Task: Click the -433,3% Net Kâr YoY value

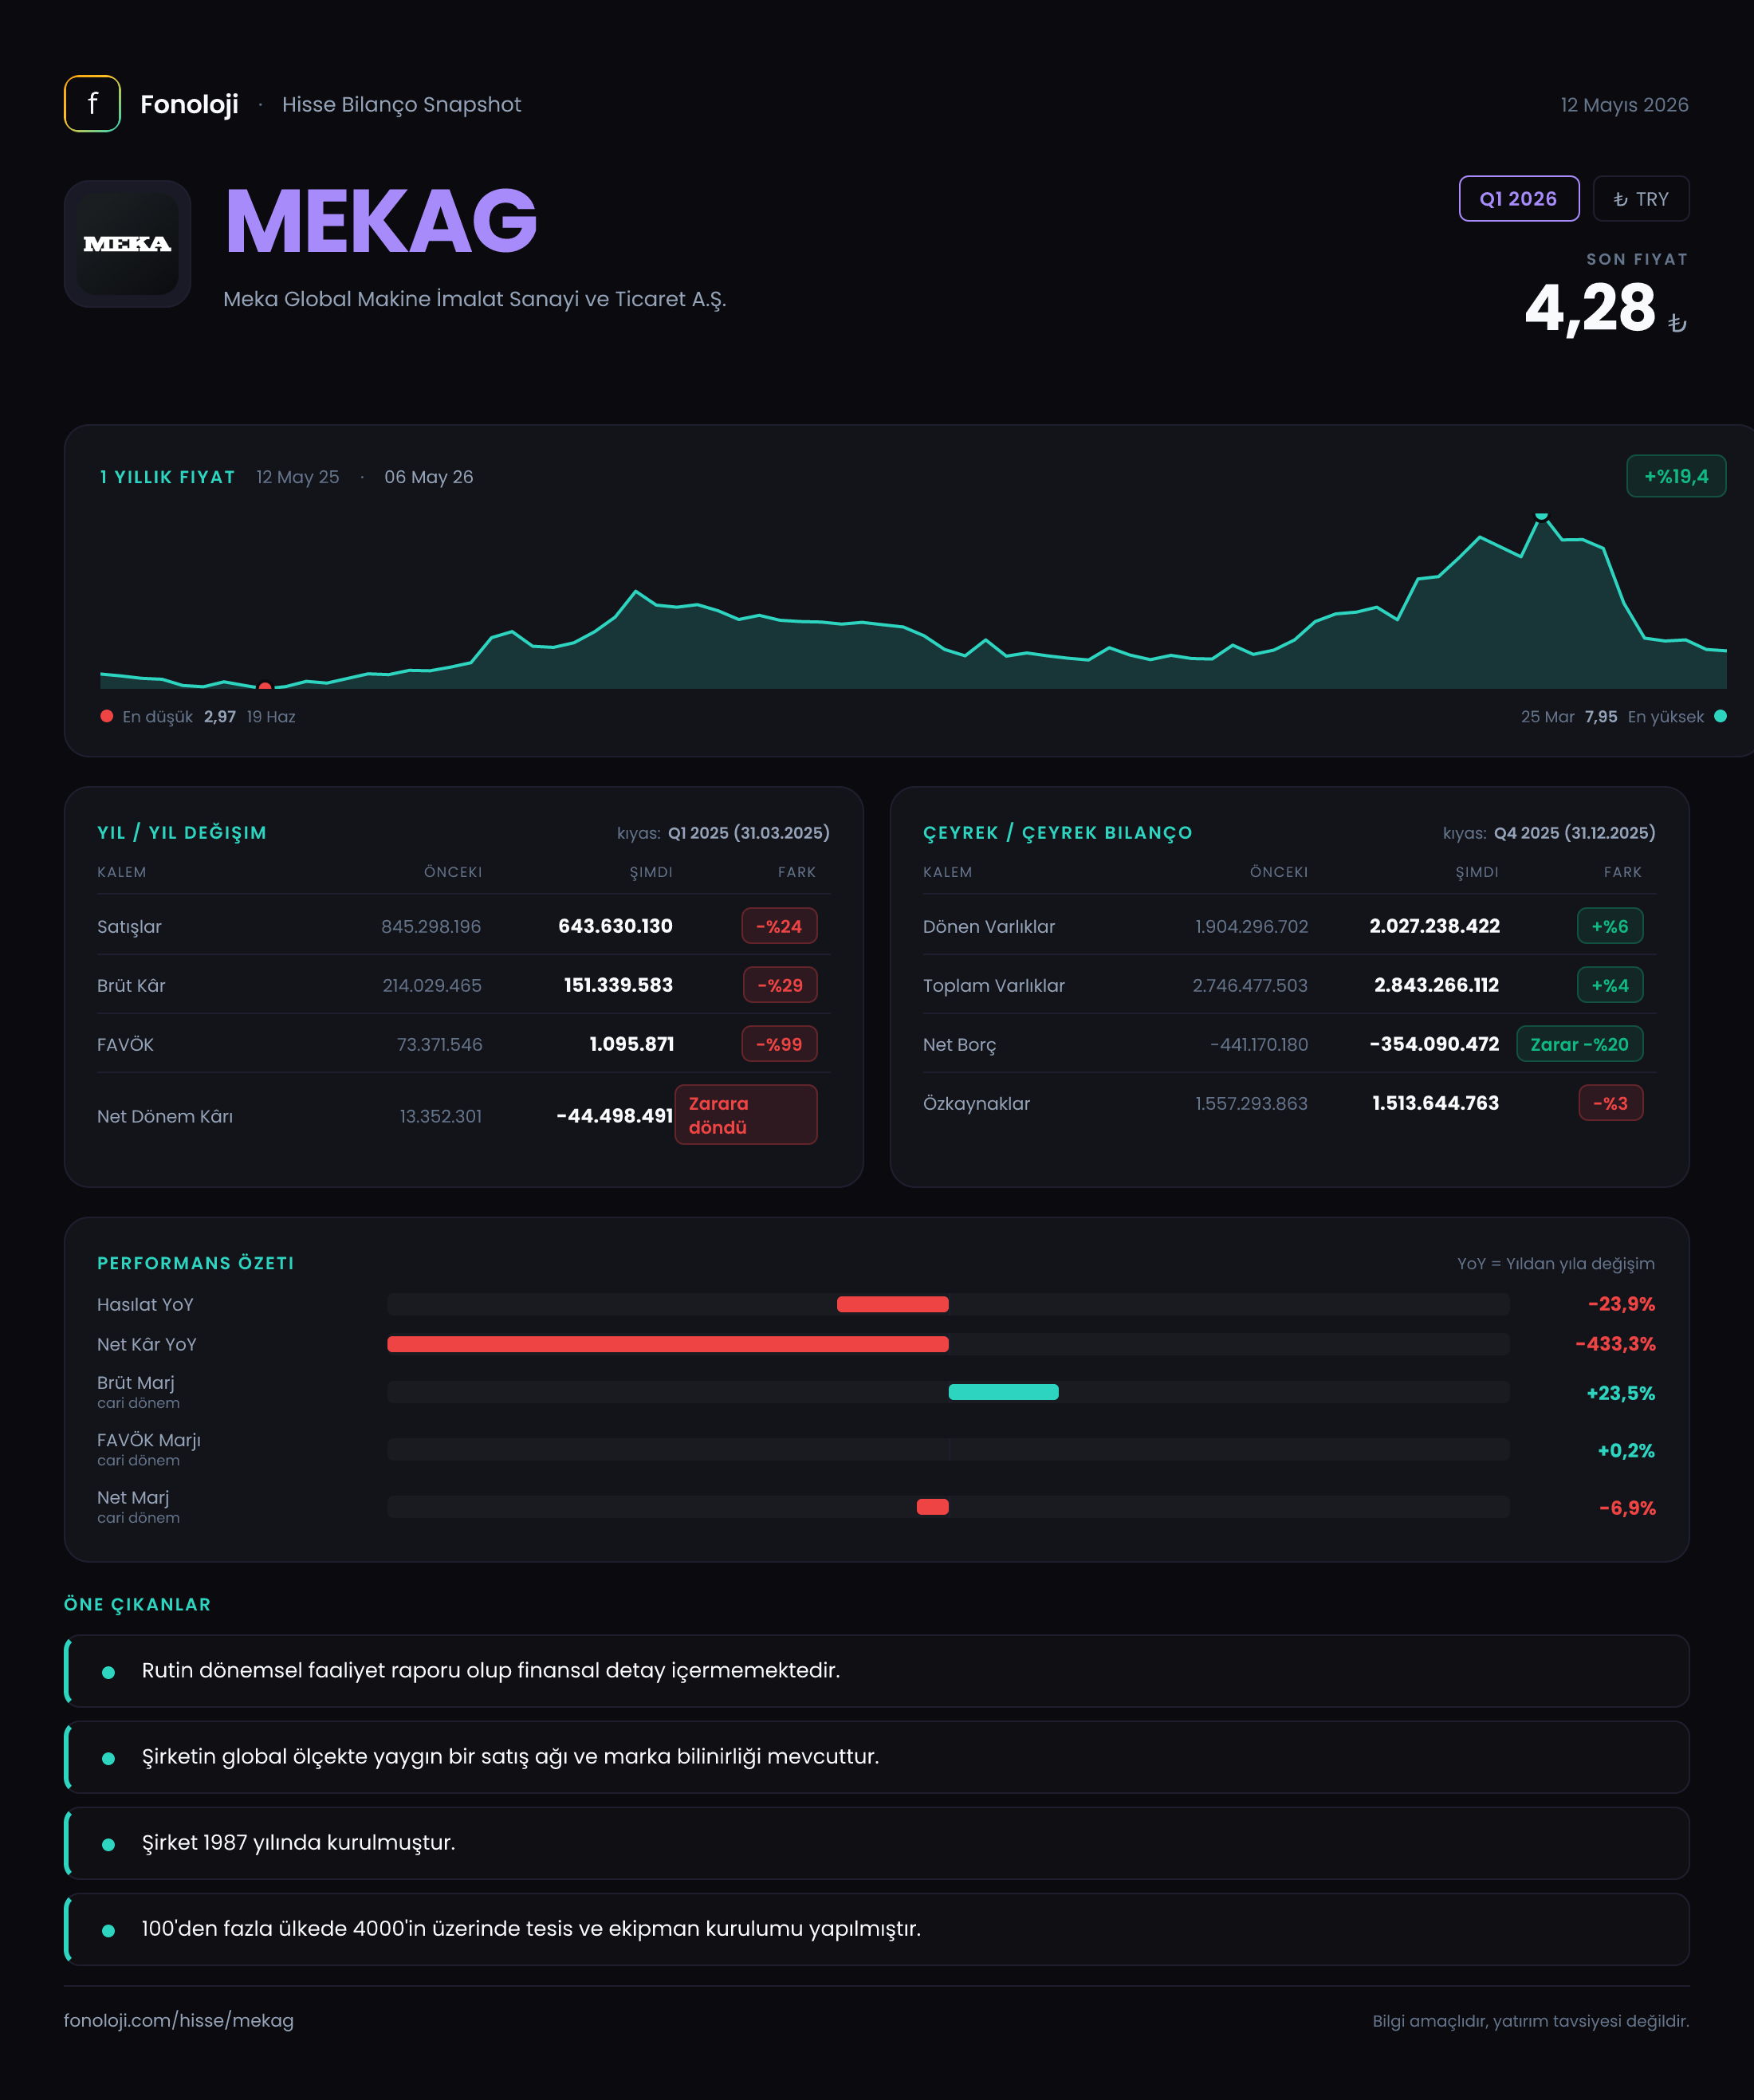Action: point(1615,1344)
